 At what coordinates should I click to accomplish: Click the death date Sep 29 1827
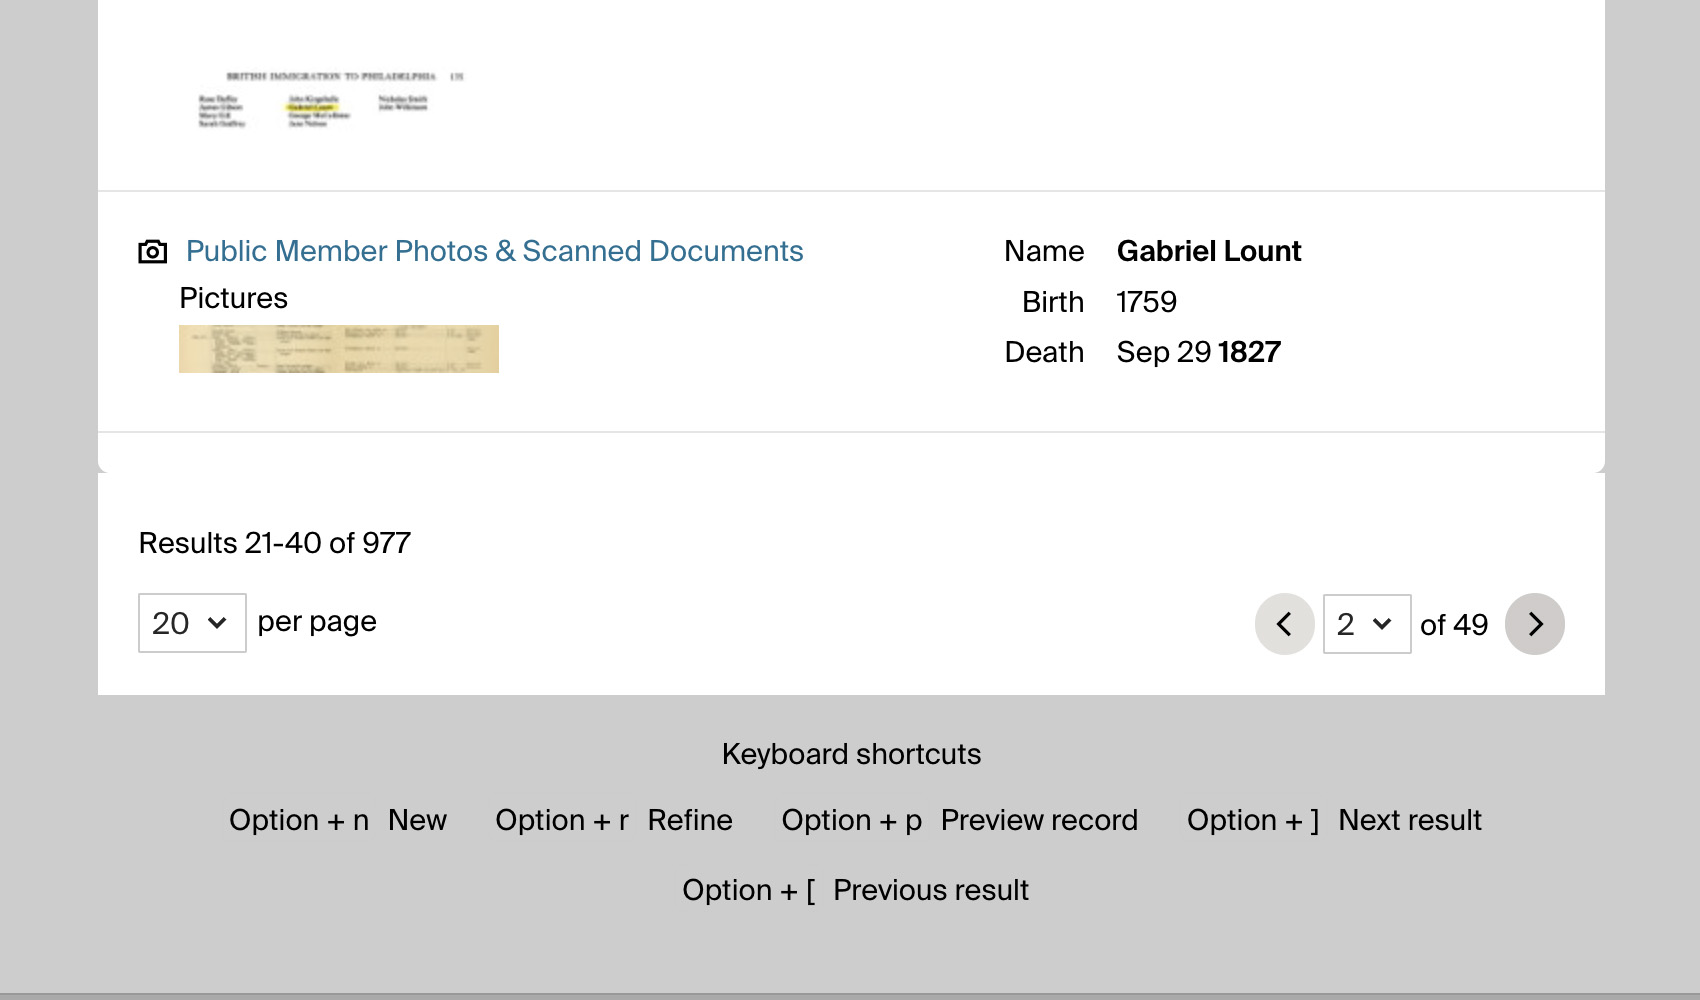1198,352
